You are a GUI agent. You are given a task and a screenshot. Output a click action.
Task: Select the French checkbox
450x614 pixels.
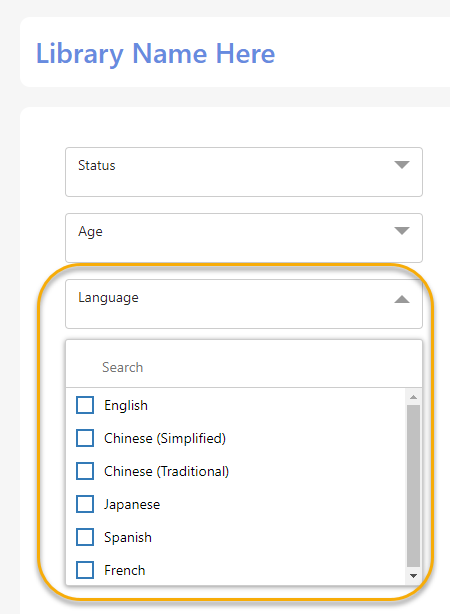tap(85, 570)
